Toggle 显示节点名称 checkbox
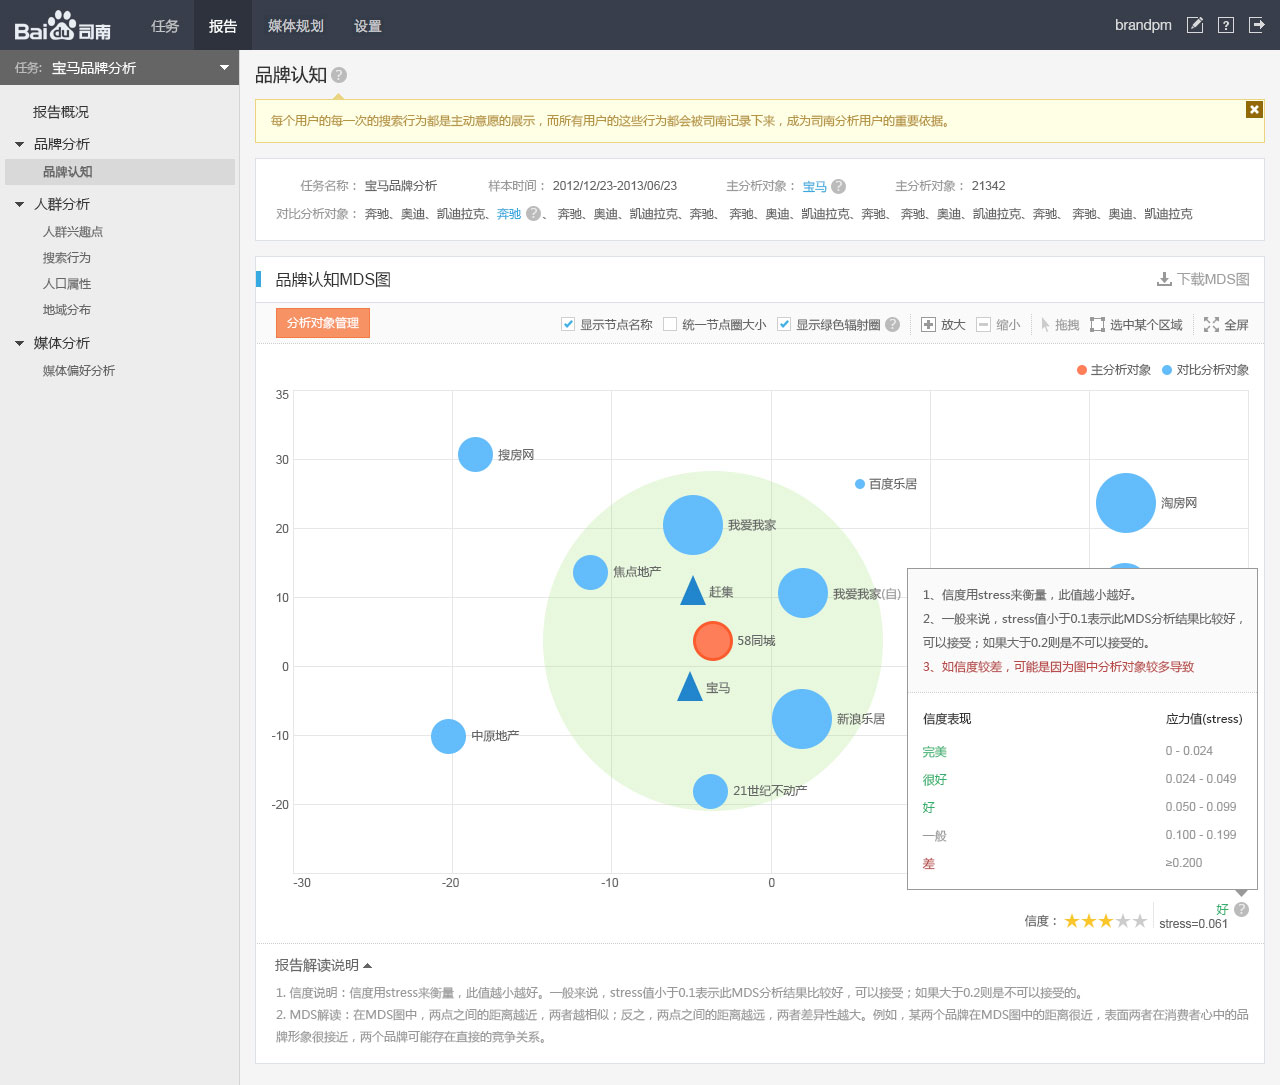1280x1085 pixels. (x=568, y=324)
